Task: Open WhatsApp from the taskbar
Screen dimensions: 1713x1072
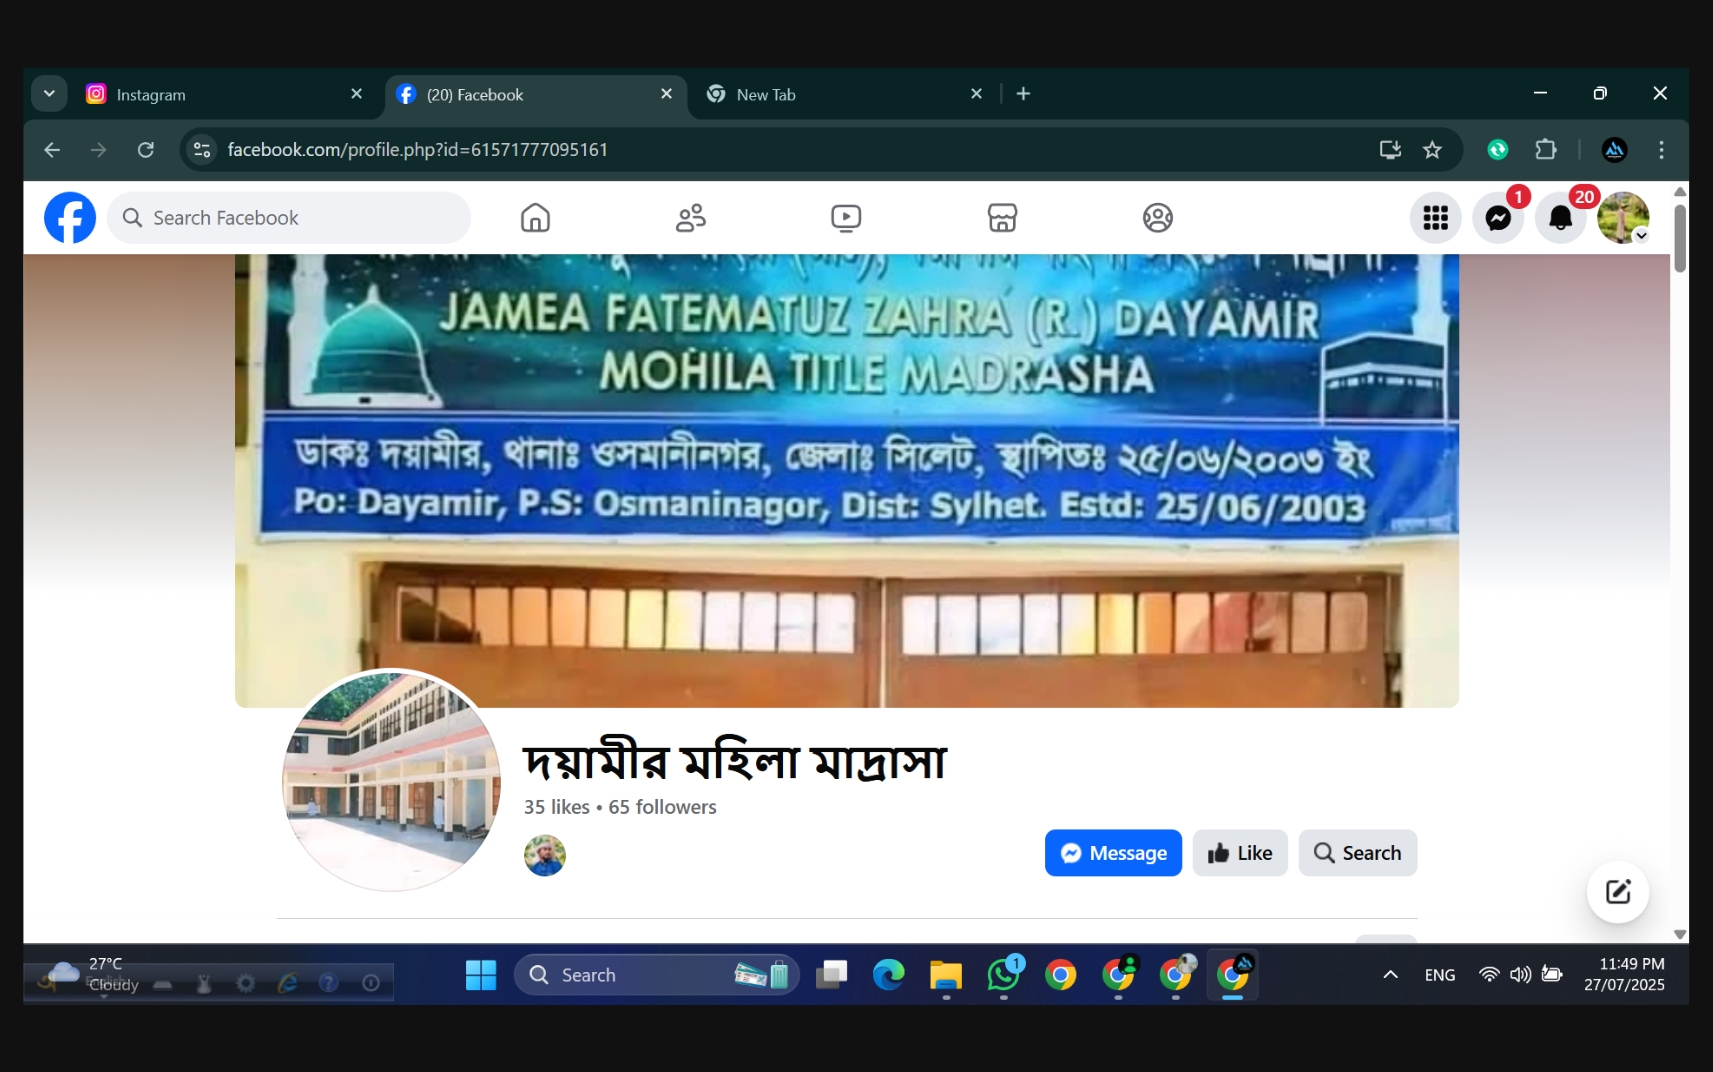Action: click(x=1003, y=975)
